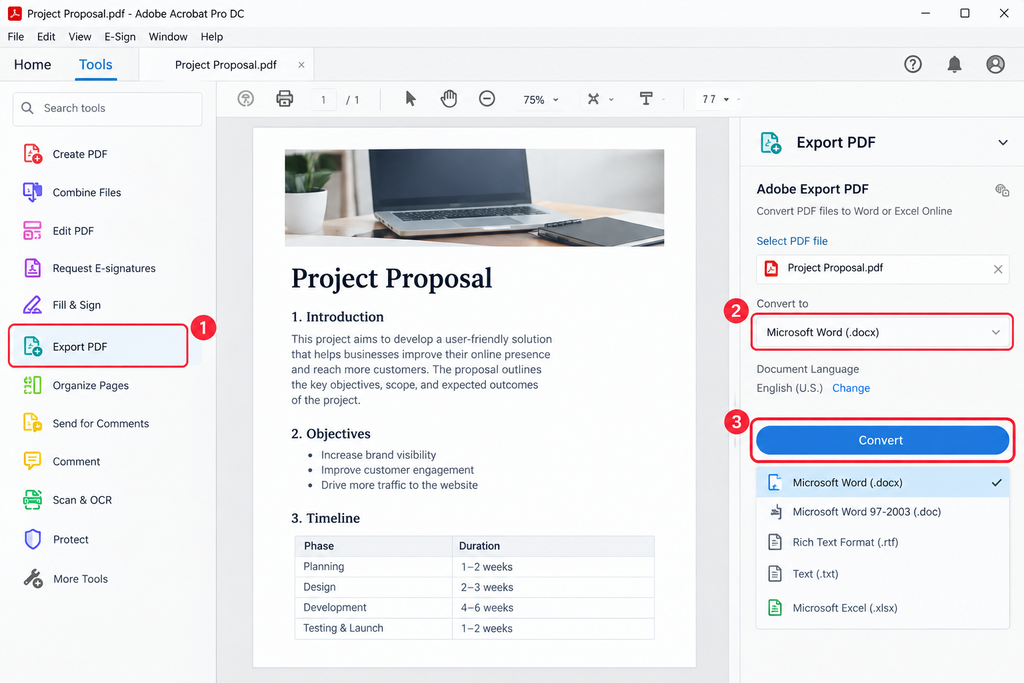The height and width of the screenshot is (683, 1024).
Task: Open the 75% zoom level dropdown
Action: 541,99
